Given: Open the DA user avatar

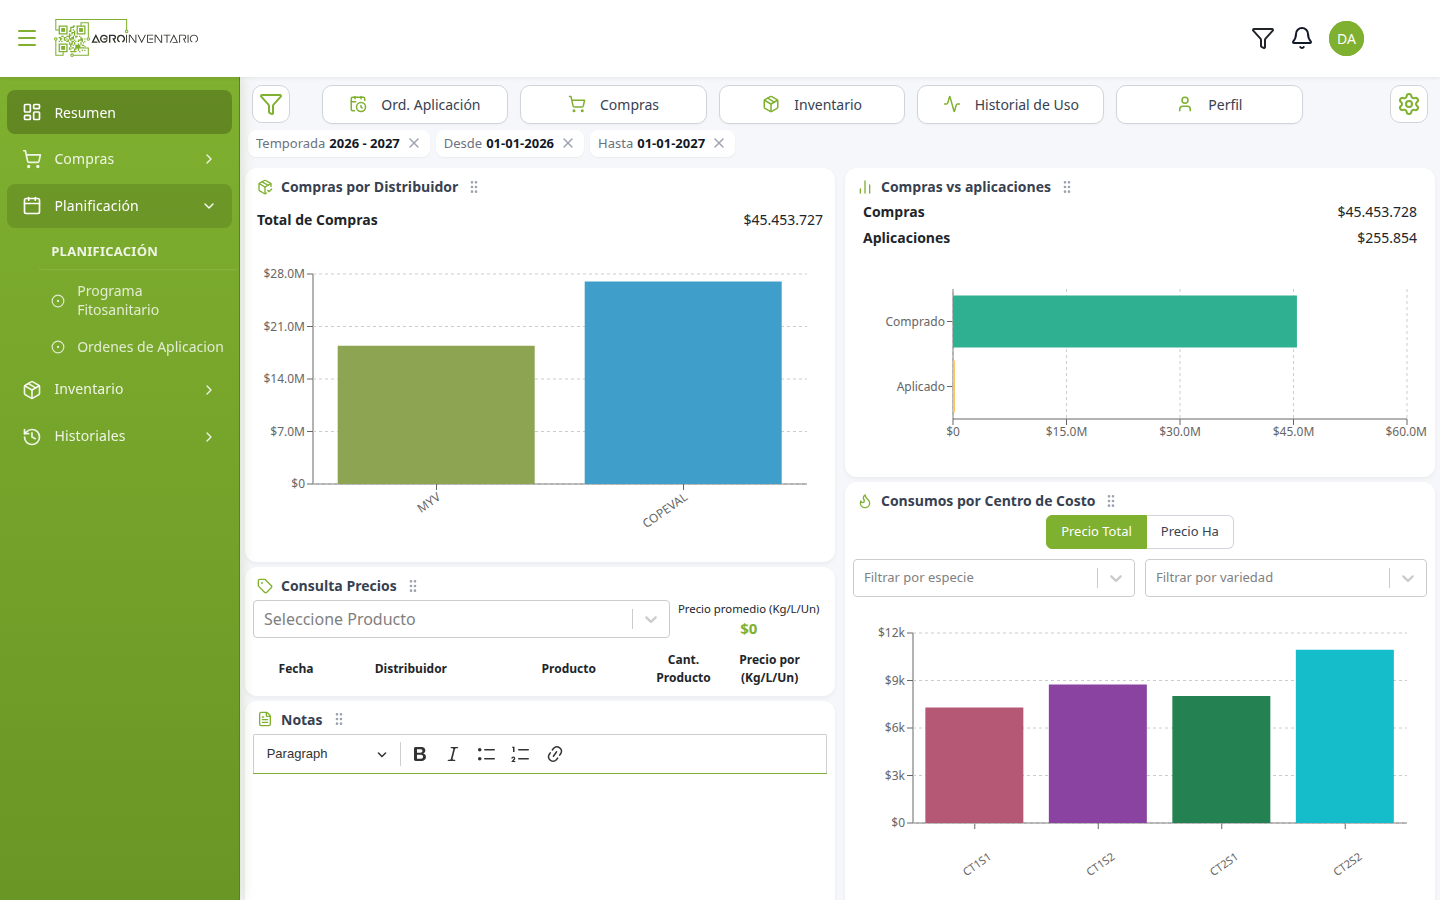Looking at the screenshot, I should (1346, 38).
